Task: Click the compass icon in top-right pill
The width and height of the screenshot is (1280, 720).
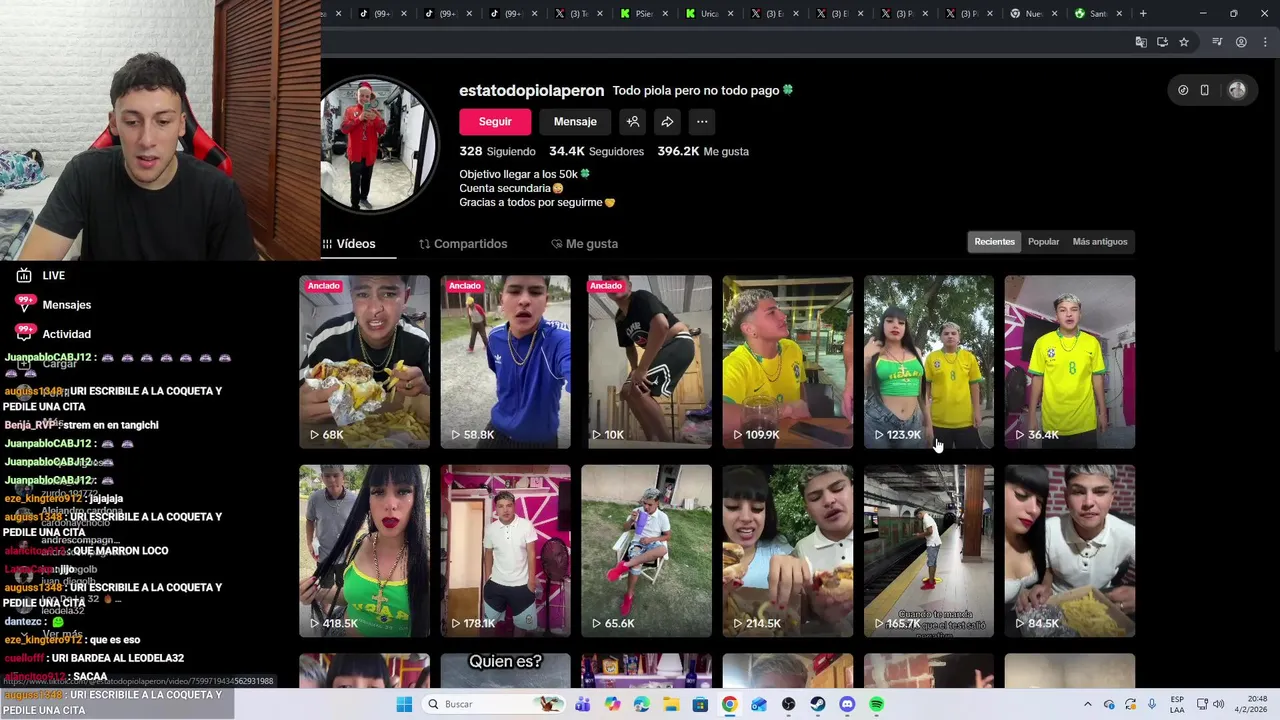Action: pyautogui.click(x=1183, y=90)
